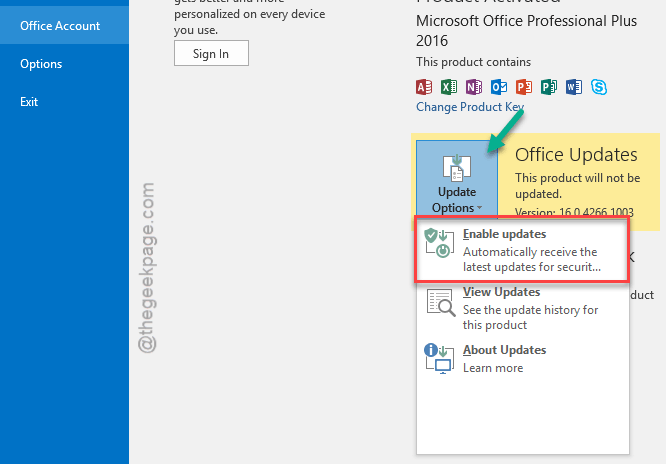Click the Office Updates heading
Screen dimensions: 666x464
point(576,155)
